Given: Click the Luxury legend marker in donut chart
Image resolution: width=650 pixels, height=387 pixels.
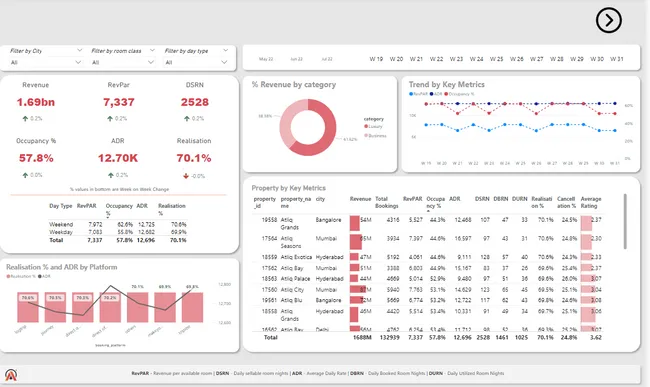Looking at the screenshot, I should tap(366, 126).
